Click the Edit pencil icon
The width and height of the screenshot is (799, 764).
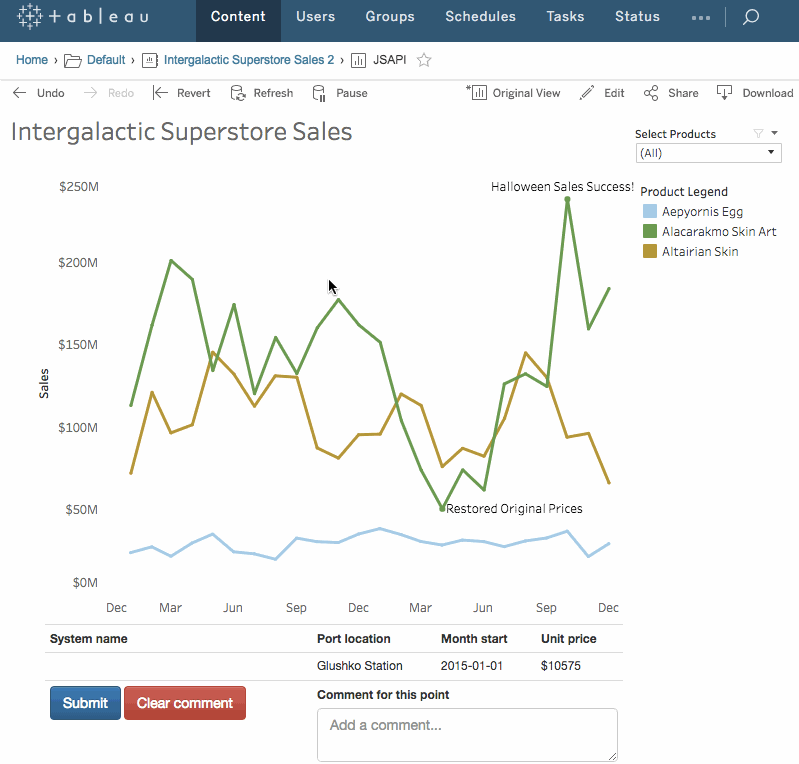[587, 93]
